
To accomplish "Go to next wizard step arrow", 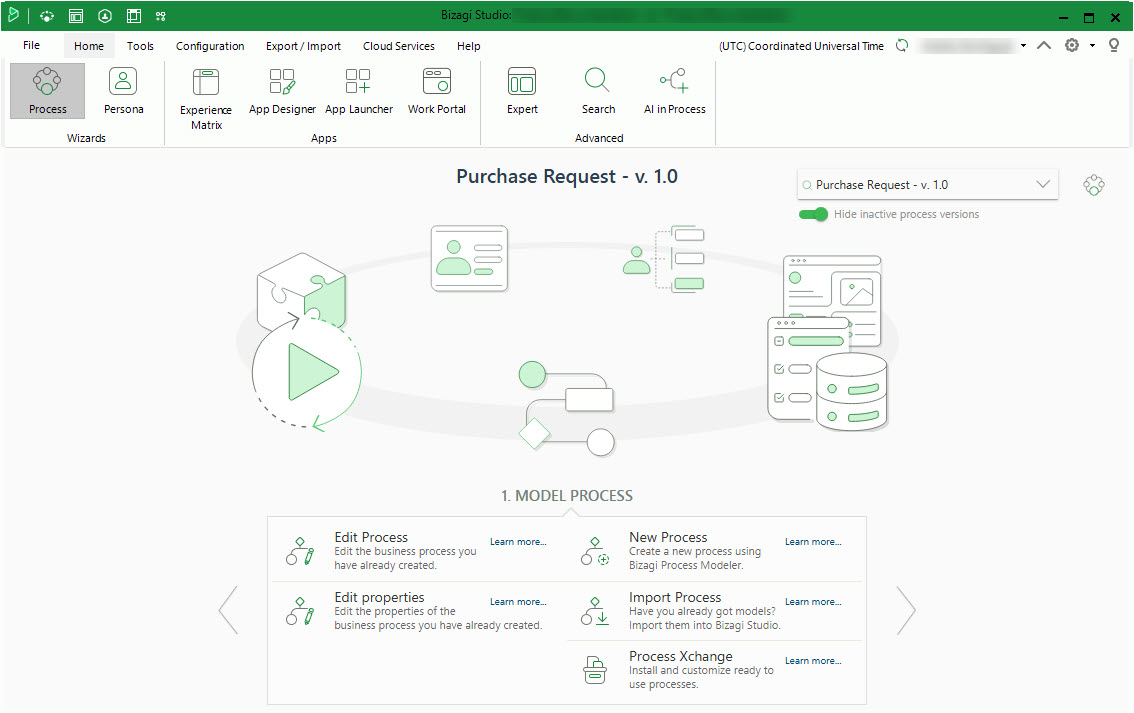I will click(x=906, y=610).
